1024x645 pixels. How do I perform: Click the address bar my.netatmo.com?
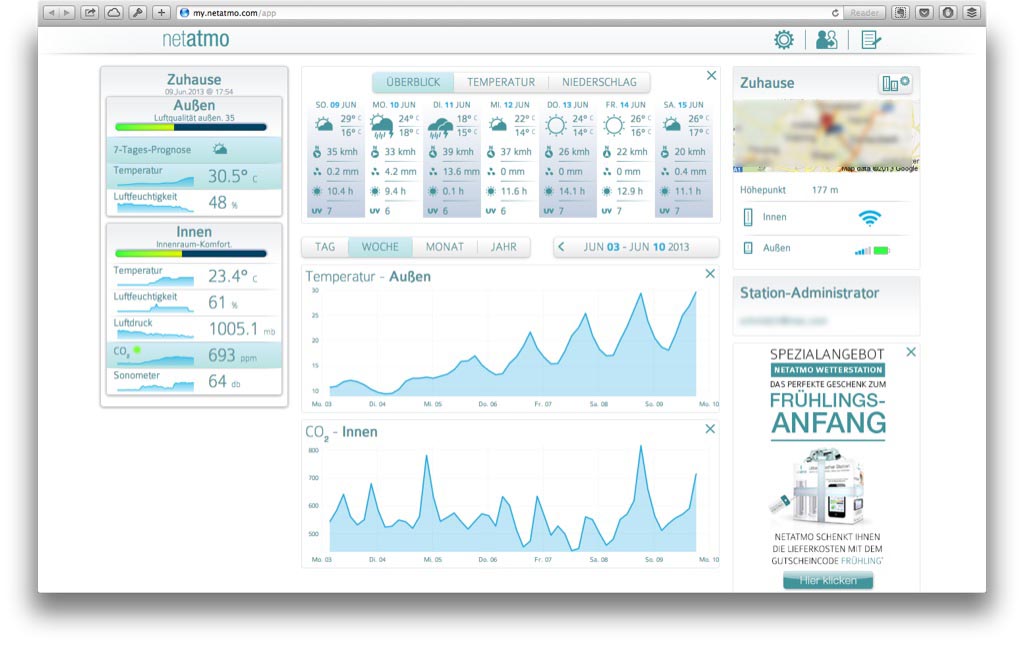503,12
